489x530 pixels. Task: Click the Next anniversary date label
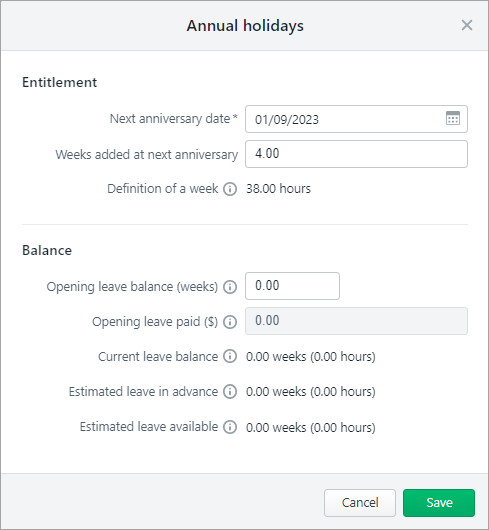(173, 119)
